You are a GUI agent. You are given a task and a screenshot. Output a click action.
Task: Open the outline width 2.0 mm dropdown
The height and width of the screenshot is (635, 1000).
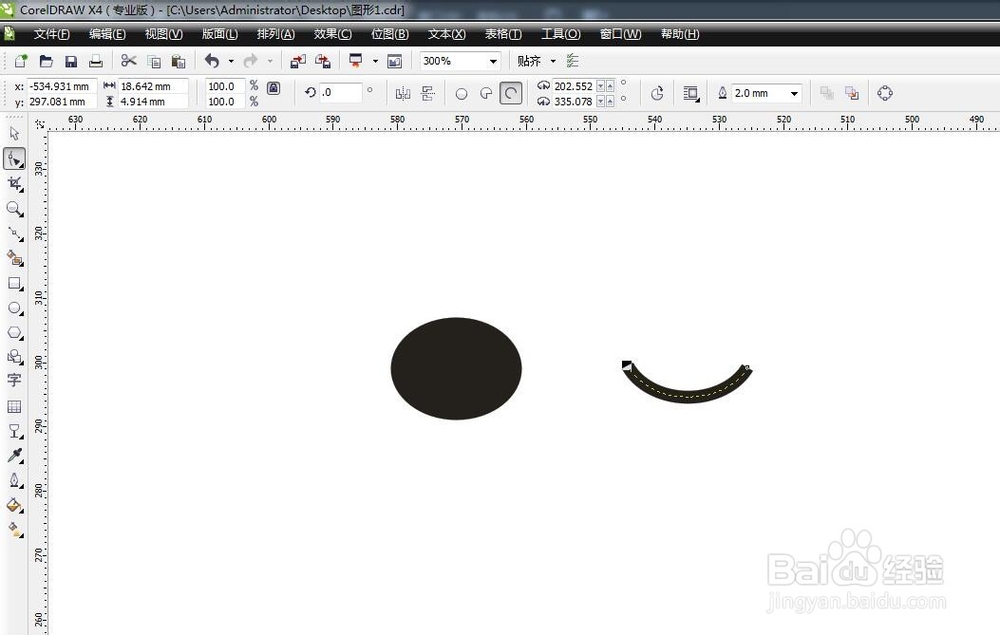[x=794, y=94]
